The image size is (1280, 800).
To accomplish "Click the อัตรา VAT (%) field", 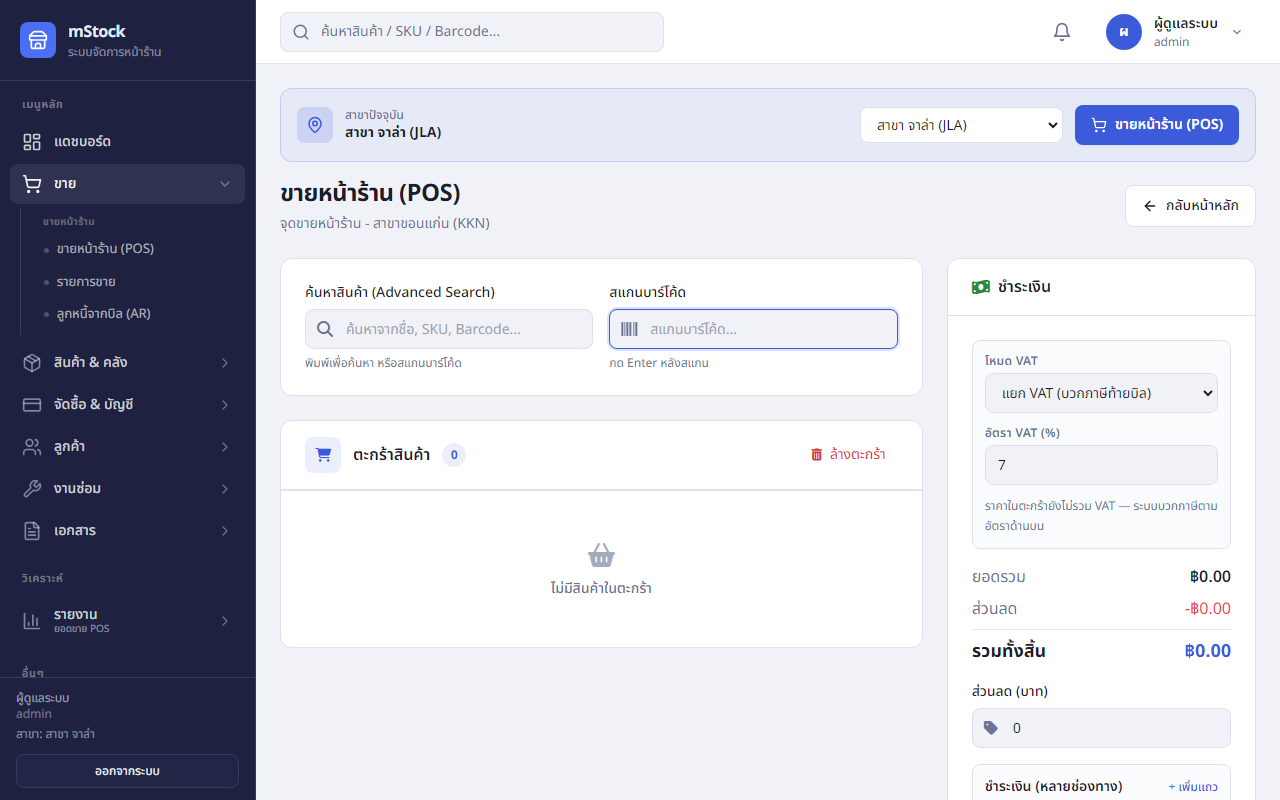I will 1101,465.
